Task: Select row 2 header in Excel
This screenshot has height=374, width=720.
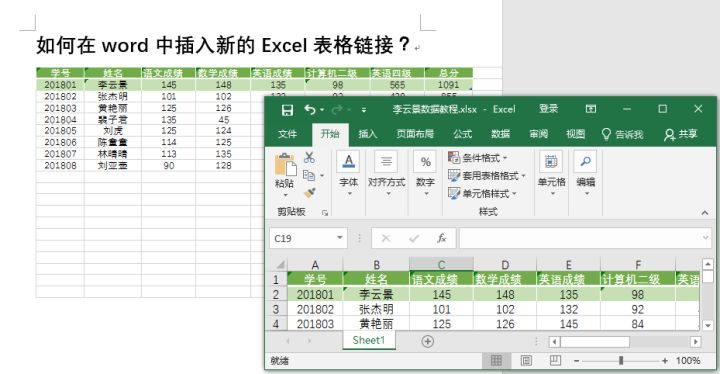Action: 276,294
